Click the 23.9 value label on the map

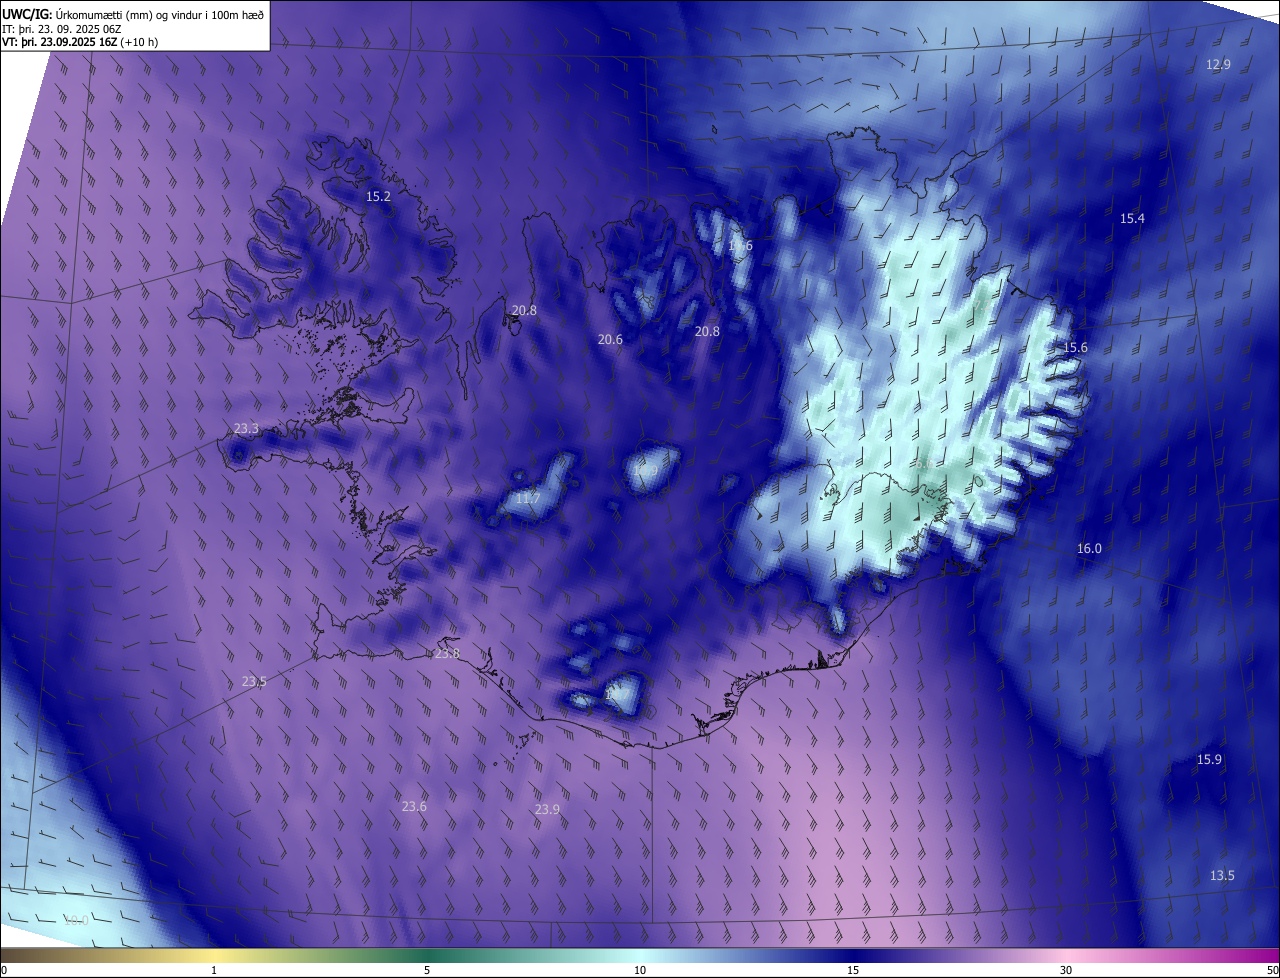[547, 809]
